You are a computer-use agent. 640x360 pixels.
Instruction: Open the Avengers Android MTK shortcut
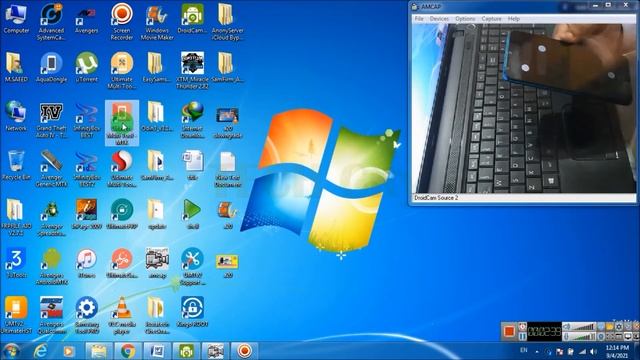pos(51,267)
